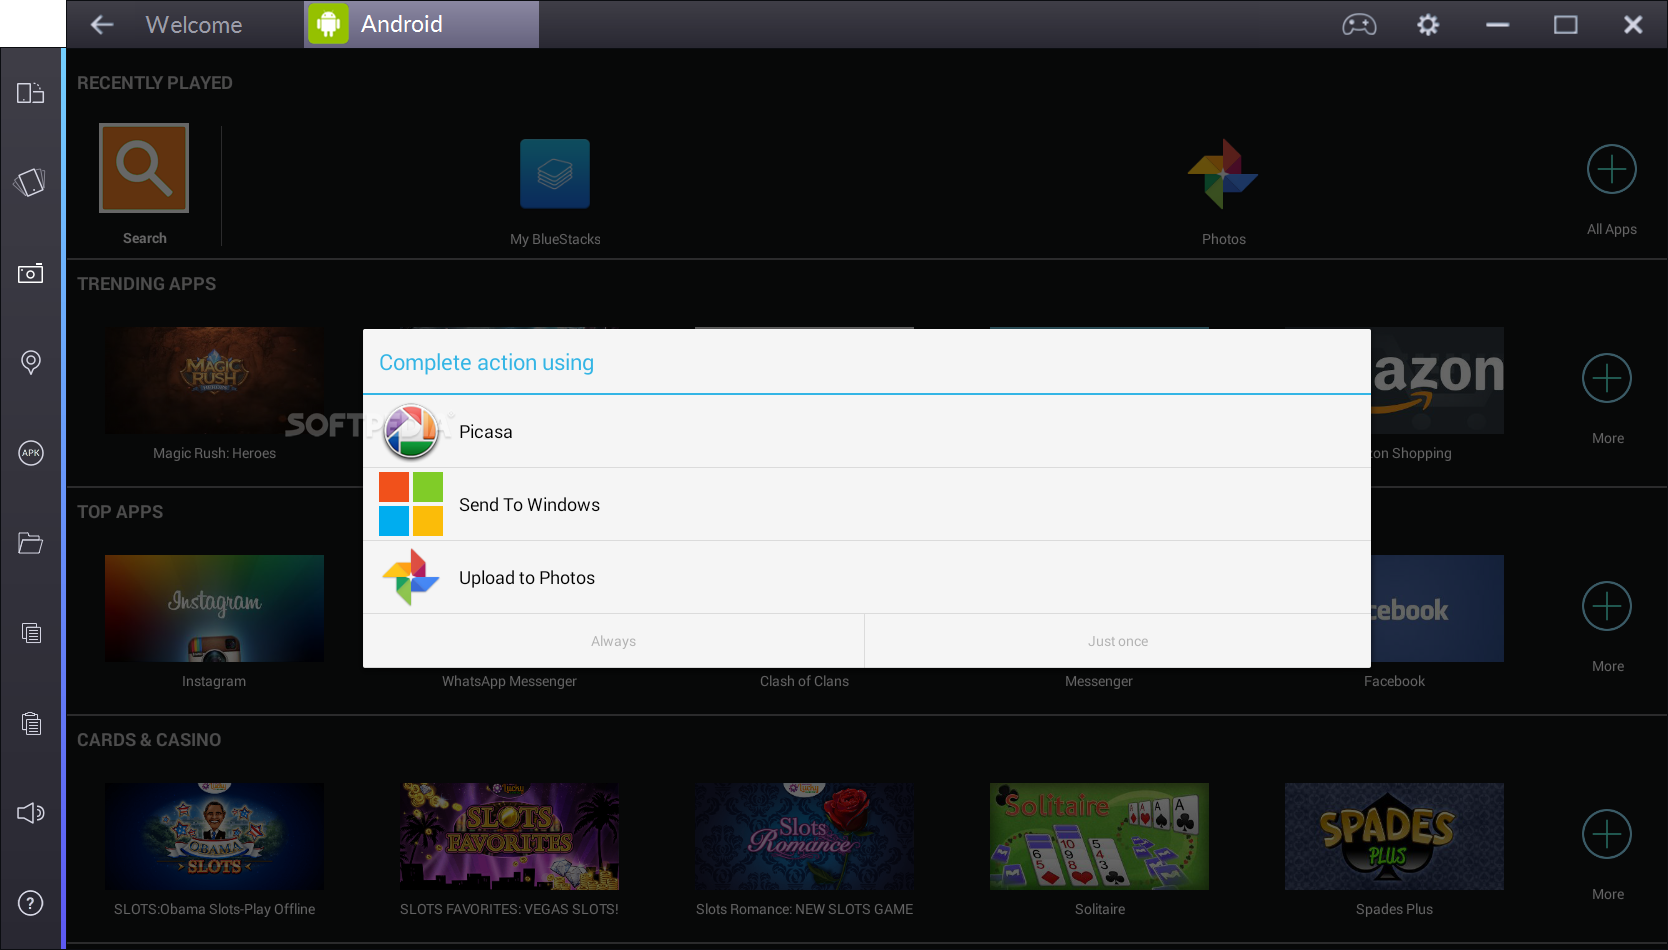Maximize the BlueStacks window
The image size is (1668, 950).
click(1566, 25)
